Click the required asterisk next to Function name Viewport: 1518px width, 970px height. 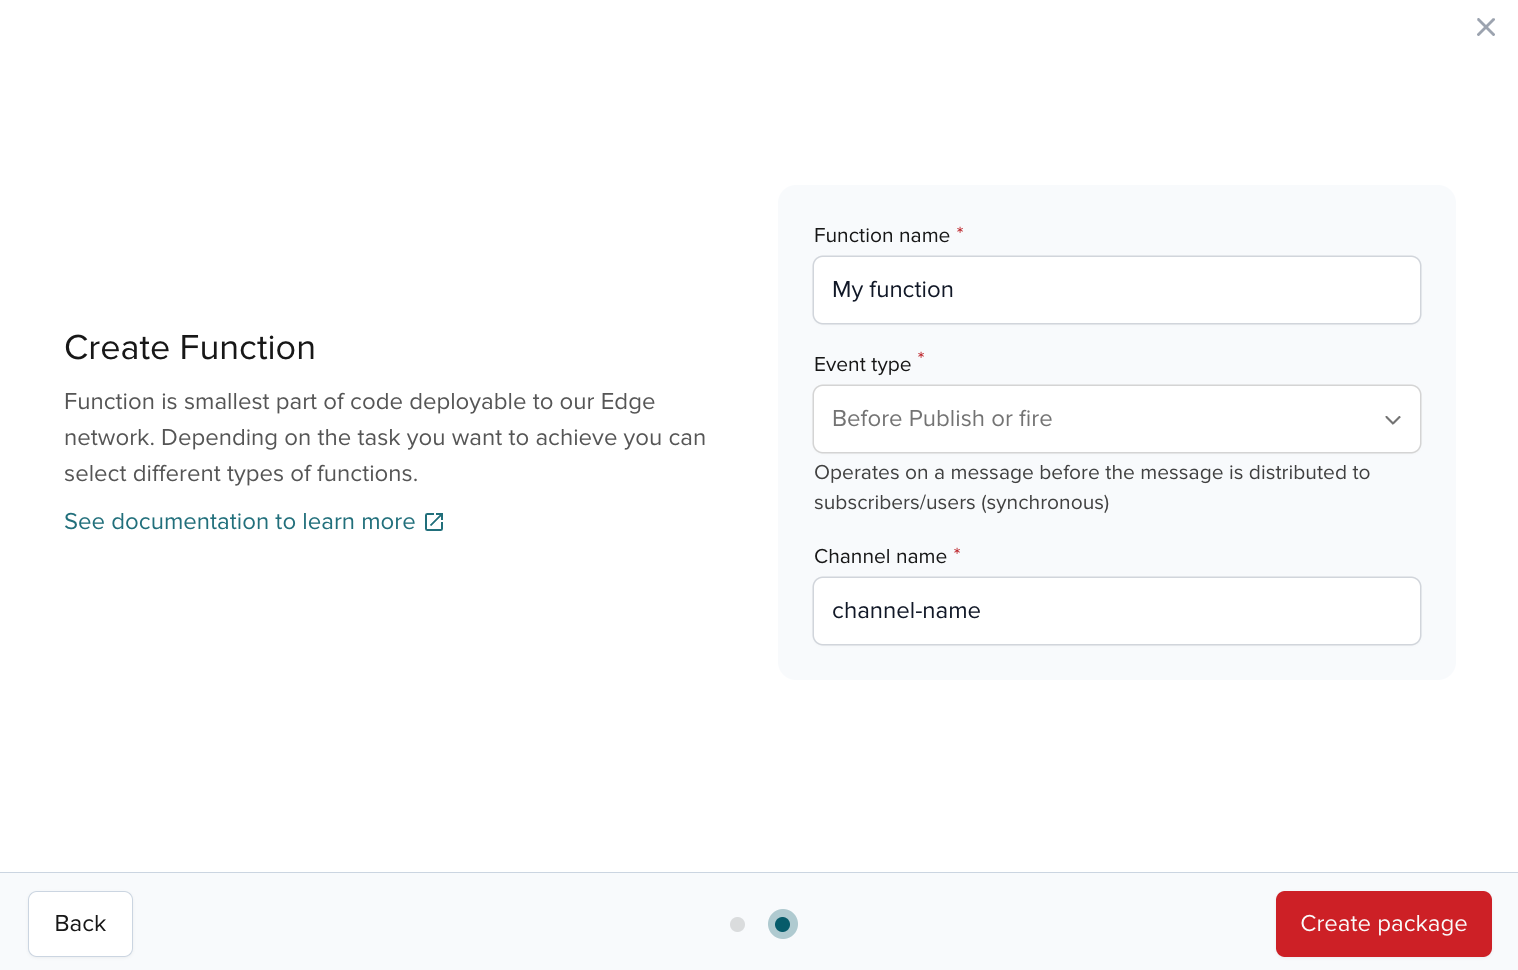(960, 231)
